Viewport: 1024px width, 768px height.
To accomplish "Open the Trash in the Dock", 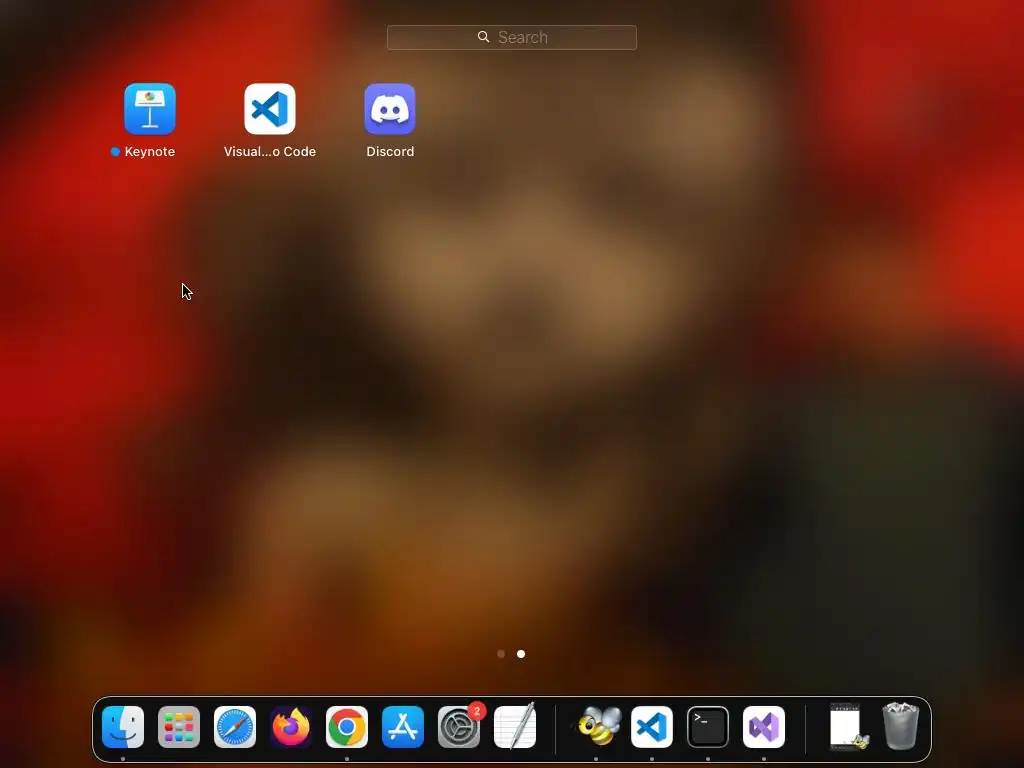I will (901, 726).
